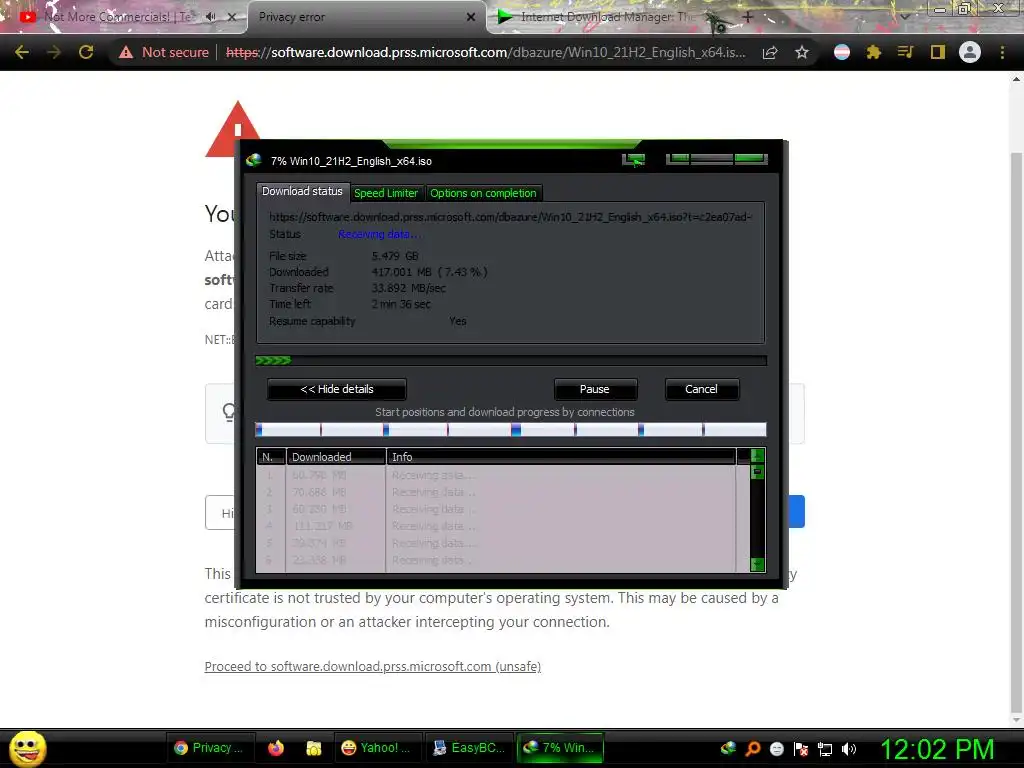1024x768 pixels.
Task: Mute the YouTube tab via speaker icon
Action: [x=211, y=17]
